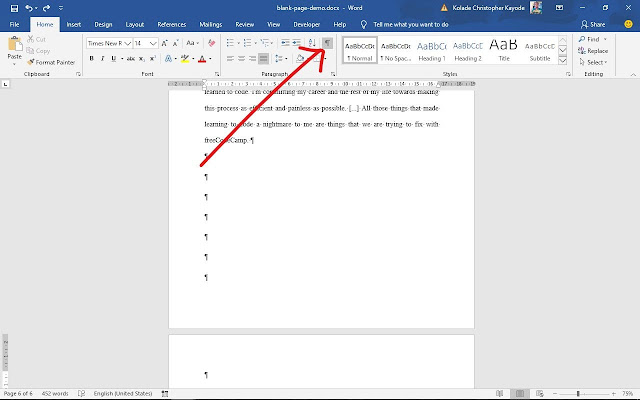The image size is (640, 400).
Task: Open the Paragraph settings dialog launcher
Action: pos(333,74)
